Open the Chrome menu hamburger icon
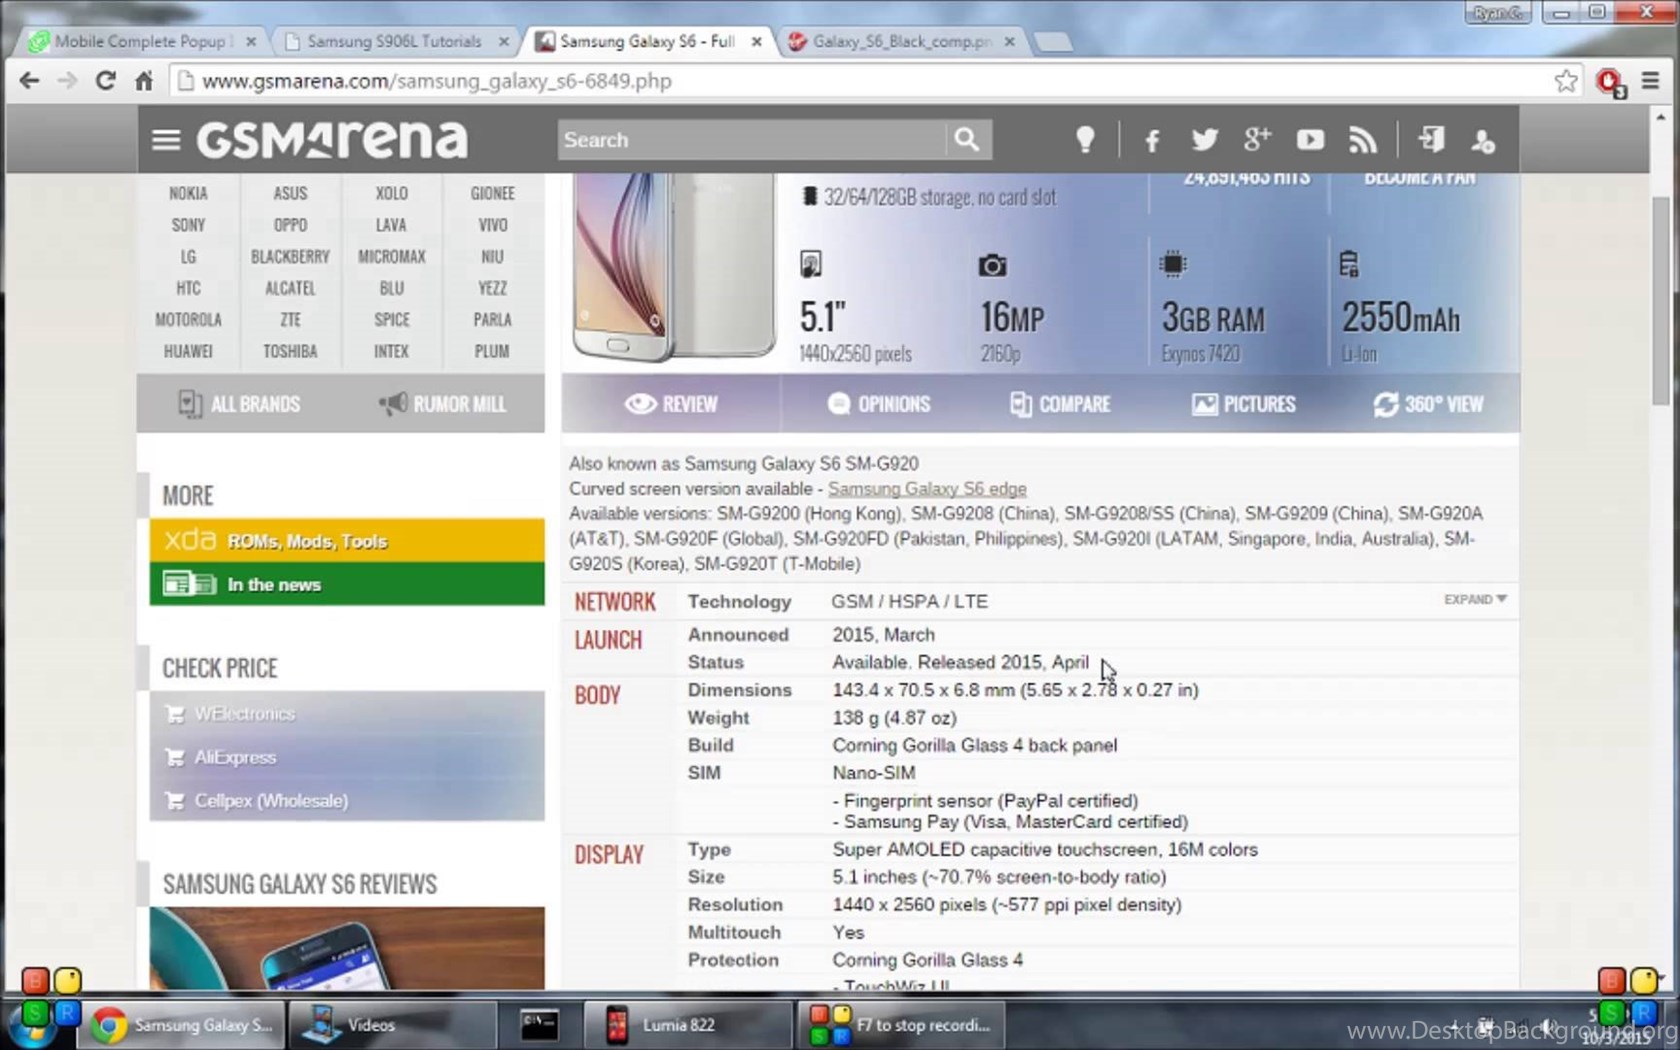 [x=1650, y=81]
